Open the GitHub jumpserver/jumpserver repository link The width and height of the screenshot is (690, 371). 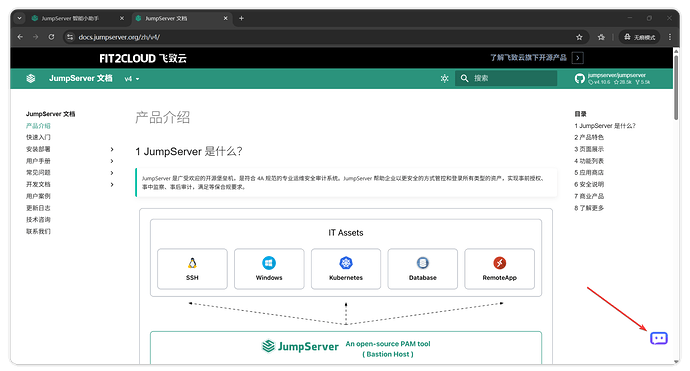tap(612, 78)
